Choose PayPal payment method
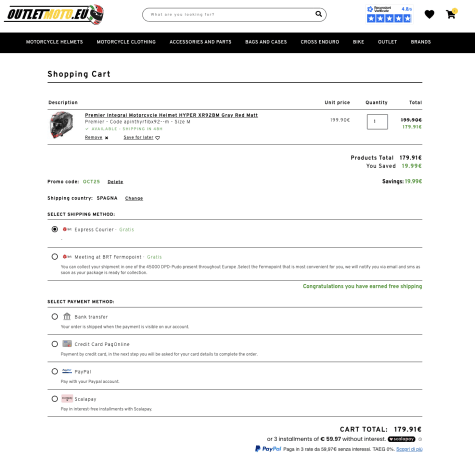 coord(55,371)
